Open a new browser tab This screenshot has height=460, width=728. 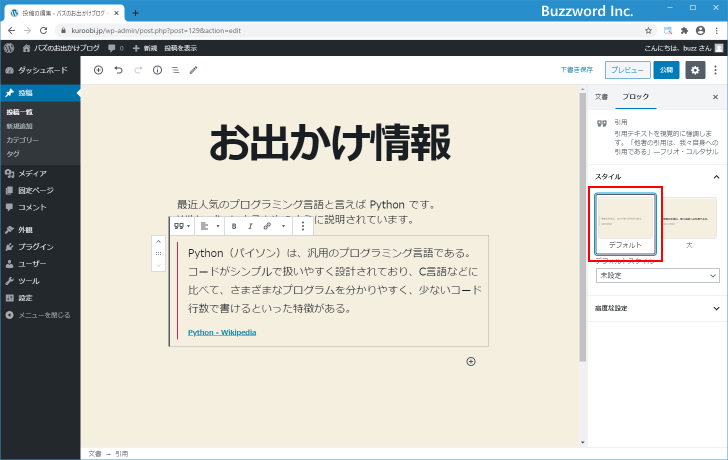(x=135, y=13)
